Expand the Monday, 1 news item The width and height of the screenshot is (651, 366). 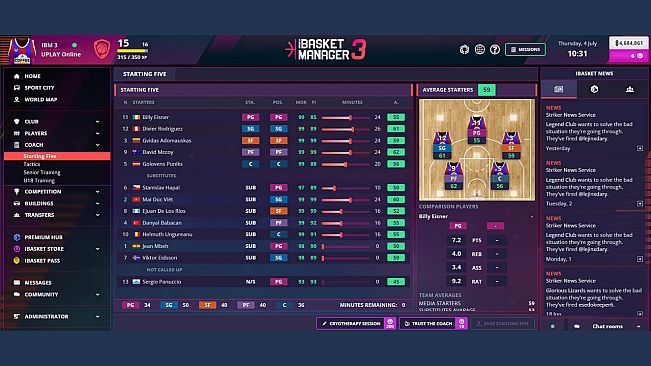tap(640, 259)
